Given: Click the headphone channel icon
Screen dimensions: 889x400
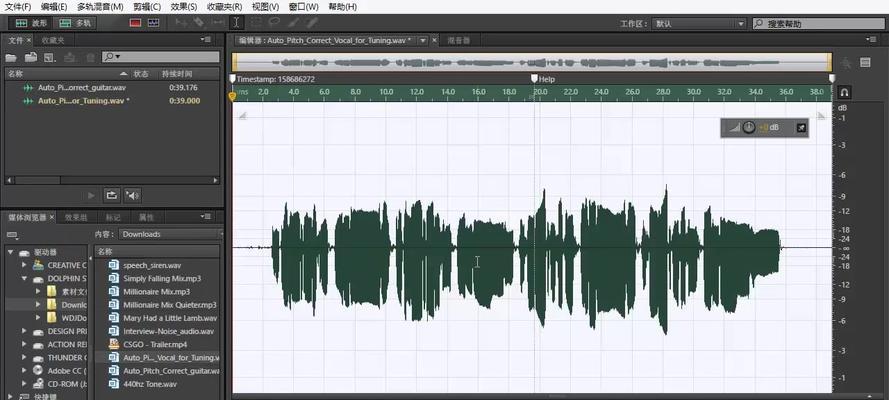Looking at the screenshot, I should coord(844,92).
